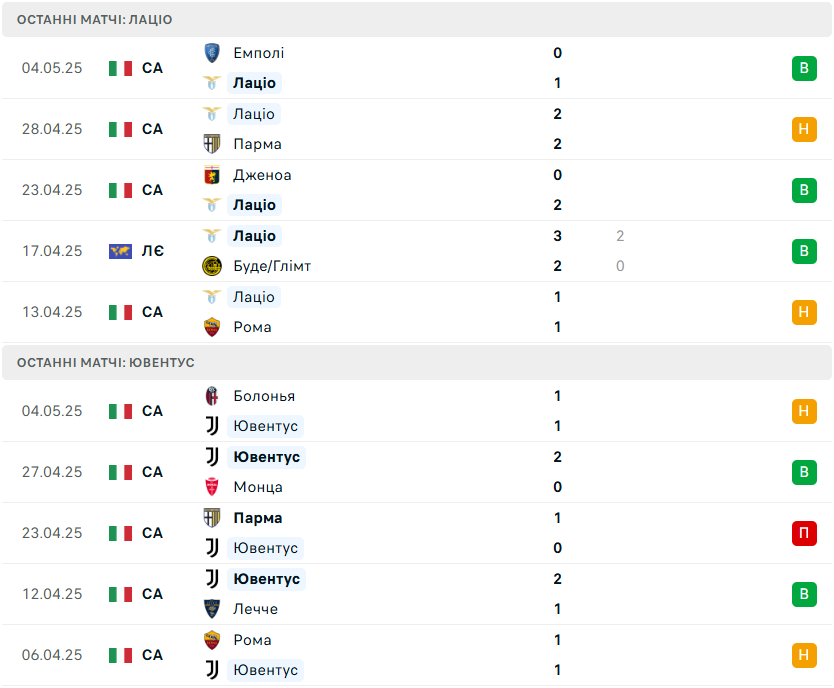Open the 12.04.25 Juventus–Lecce match row
This screenshot has width=834, height=688.
[x=417, y=594]
